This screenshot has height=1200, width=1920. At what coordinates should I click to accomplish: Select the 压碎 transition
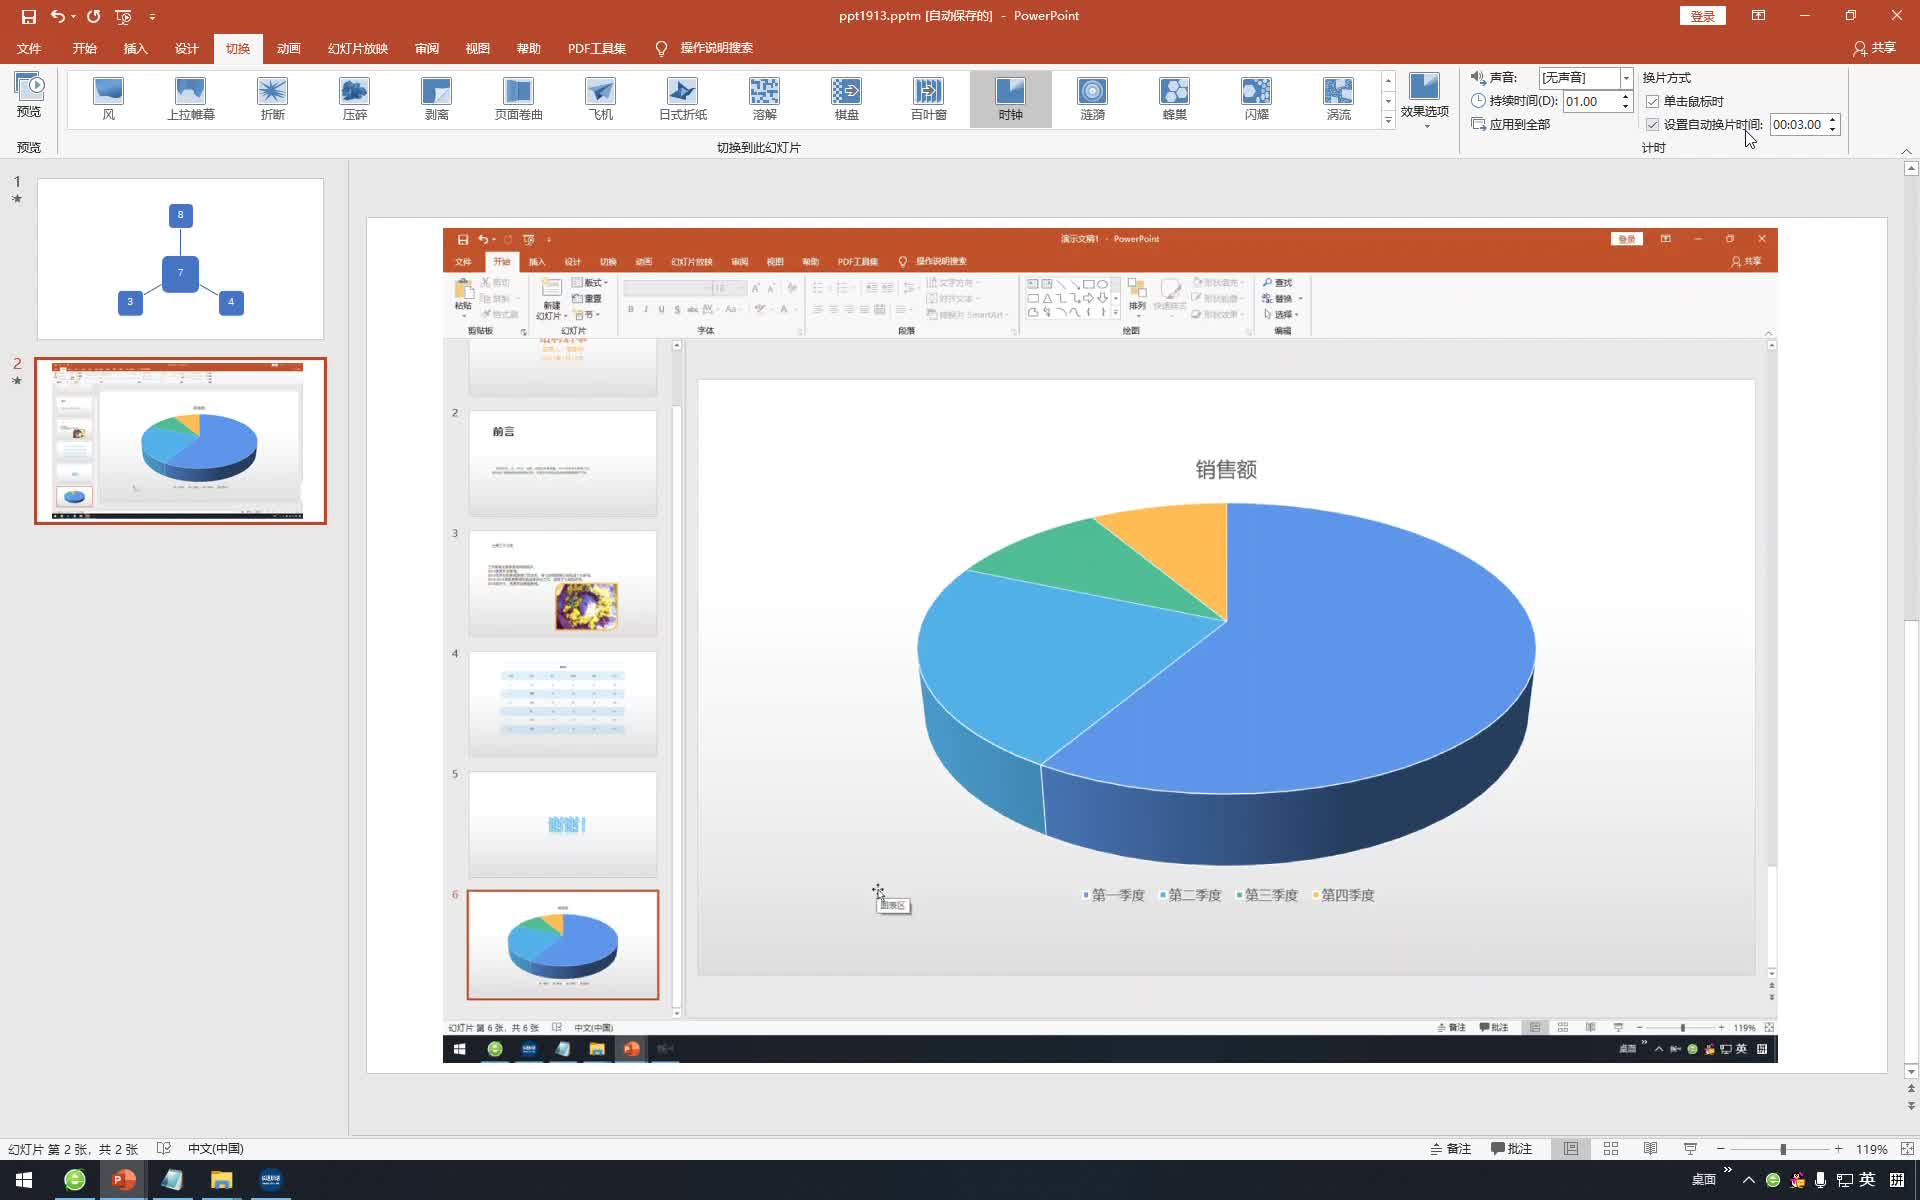tap(354, 99)
